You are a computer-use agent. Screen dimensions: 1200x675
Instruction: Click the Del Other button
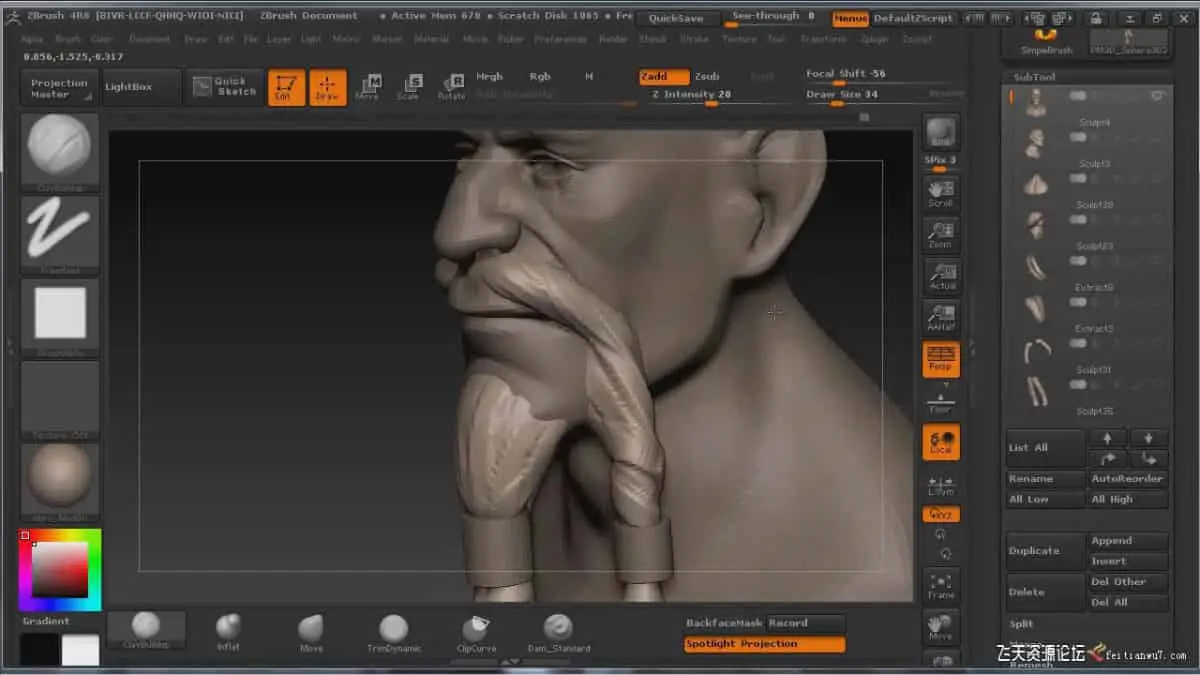pos(1129,582)
